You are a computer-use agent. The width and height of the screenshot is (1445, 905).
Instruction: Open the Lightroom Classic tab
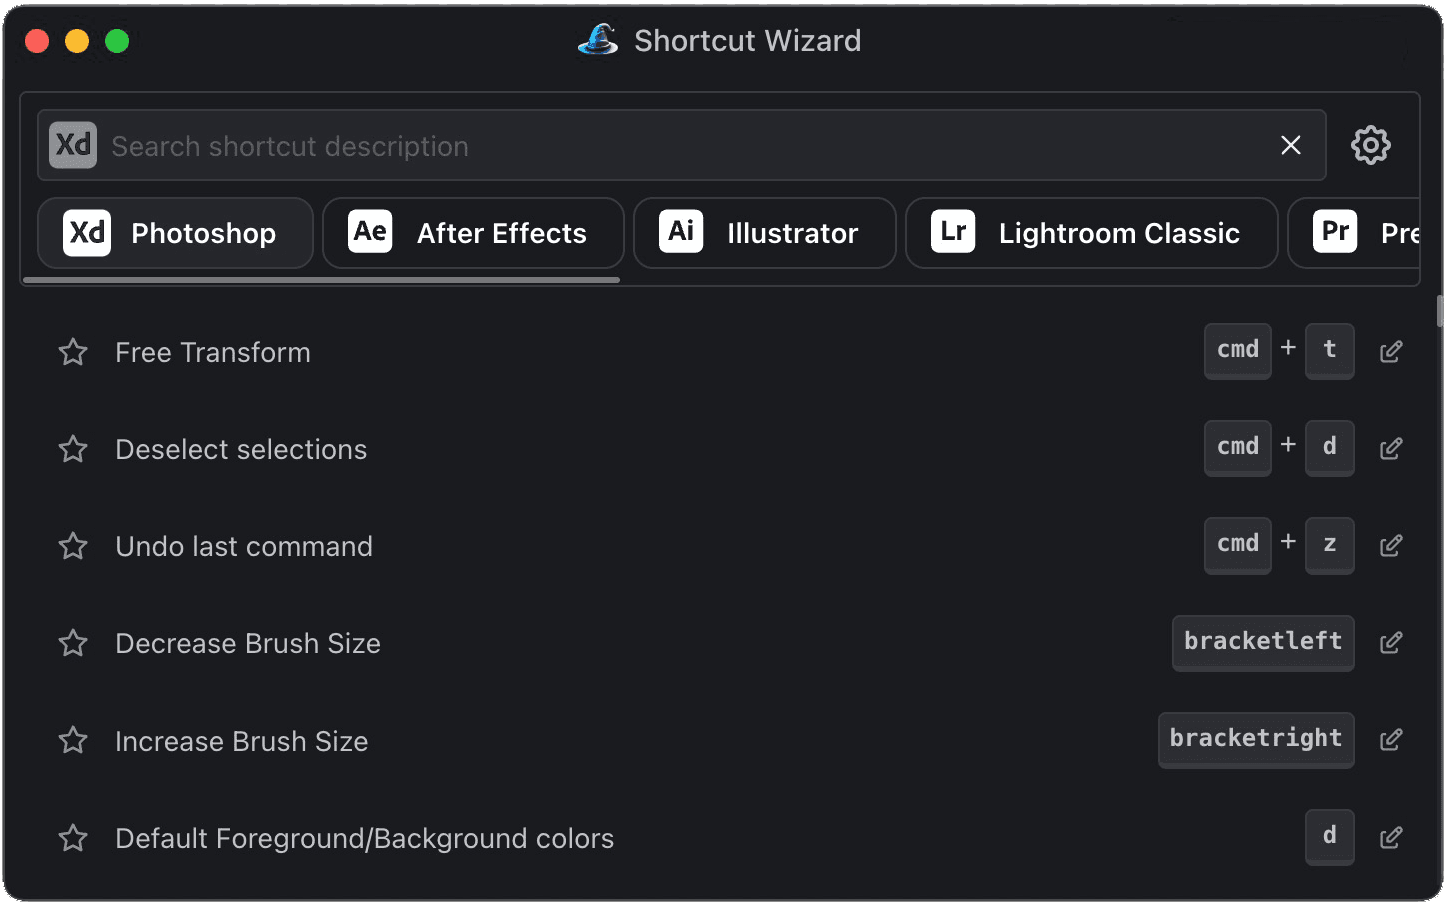click(1091, 233)
